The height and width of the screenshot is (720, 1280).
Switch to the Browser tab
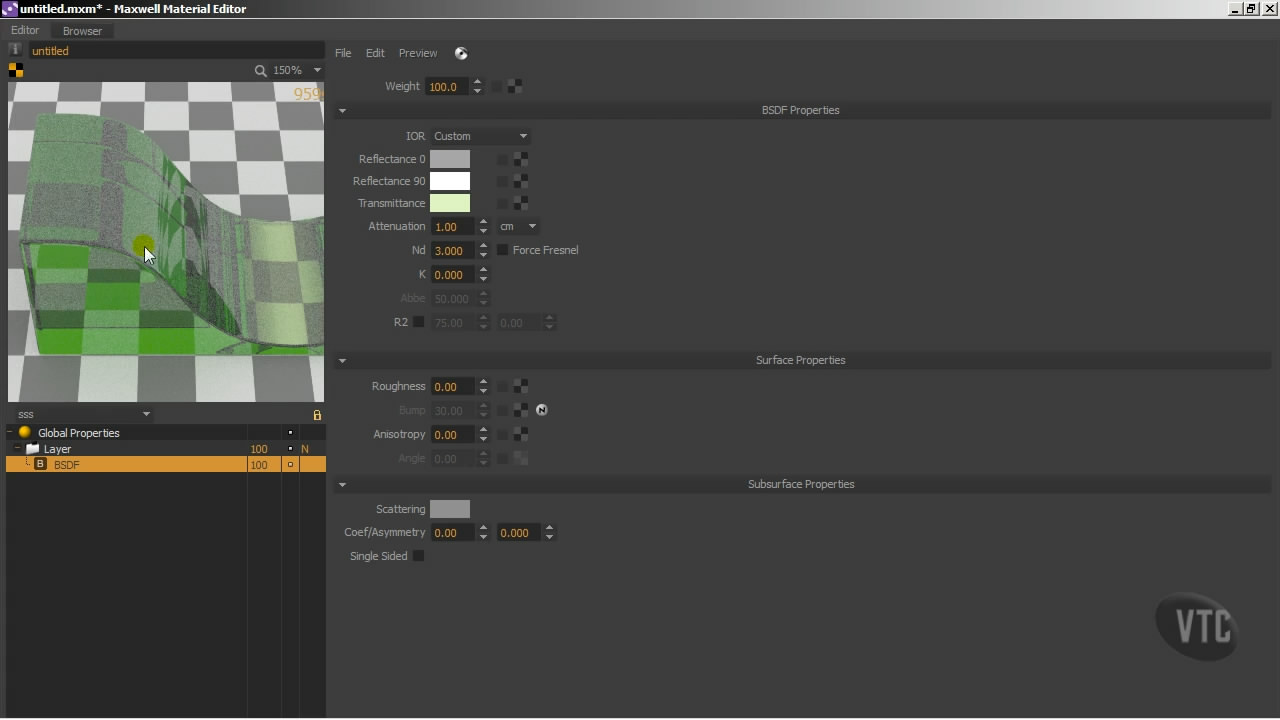82,31
